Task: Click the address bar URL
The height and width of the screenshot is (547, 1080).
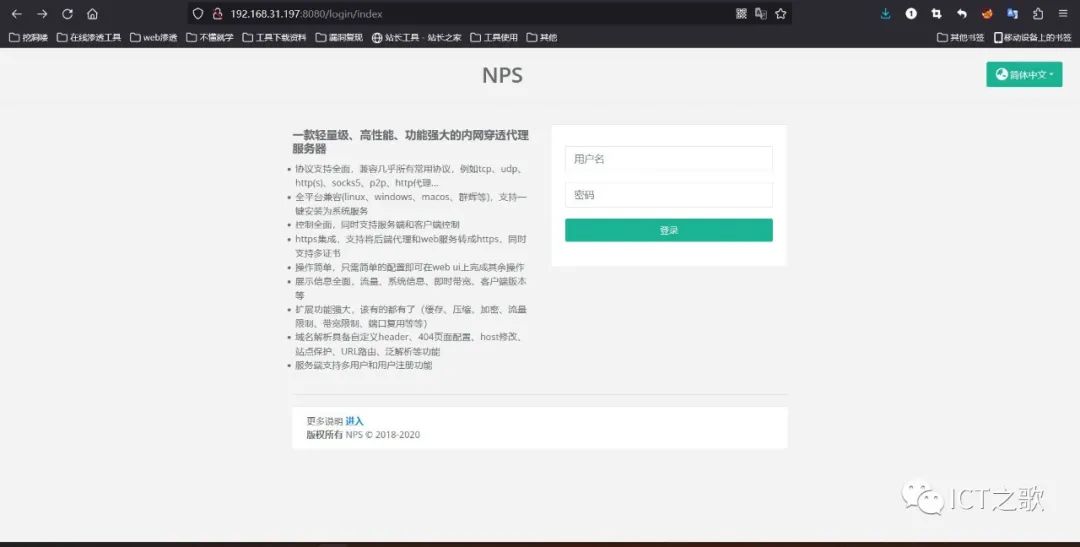Action: (x=307, y=14)
